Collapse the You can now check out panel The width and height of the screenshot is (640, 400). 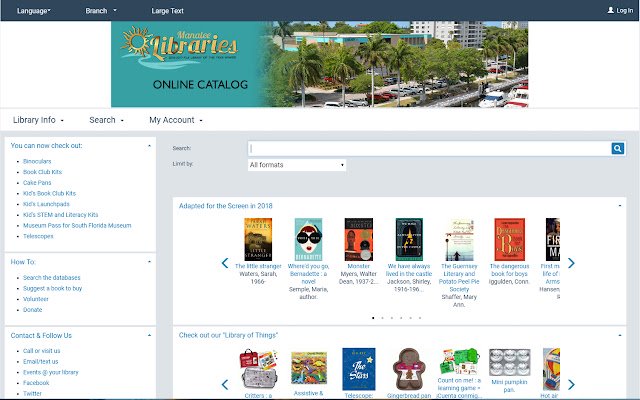pos(149,146)
